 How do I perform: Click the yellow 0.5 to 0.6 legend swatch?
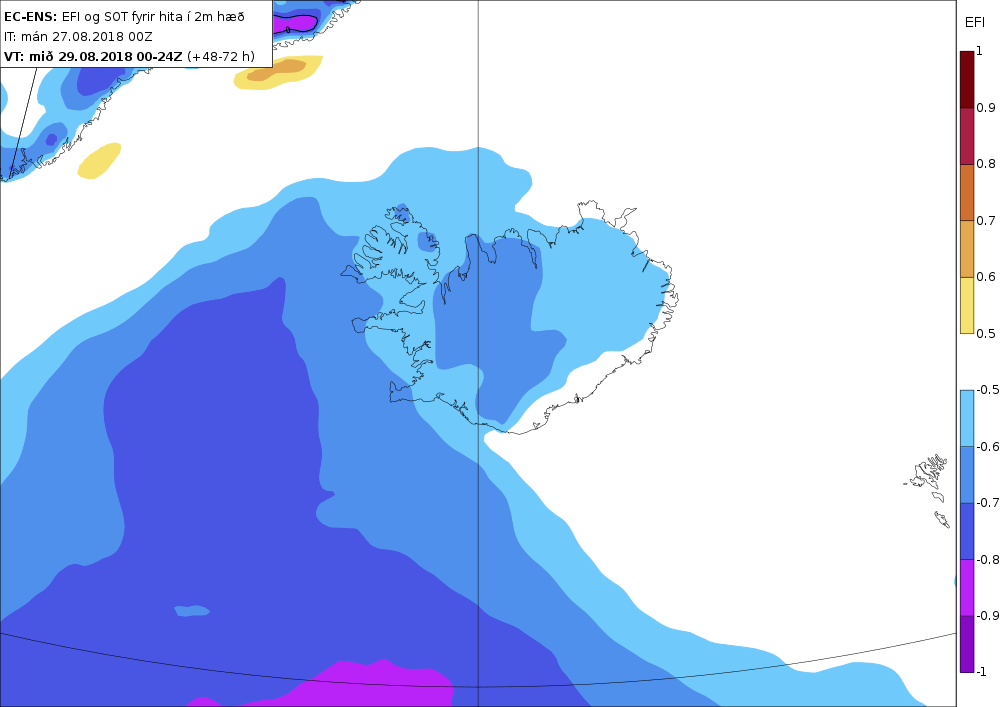pos(967,305)
